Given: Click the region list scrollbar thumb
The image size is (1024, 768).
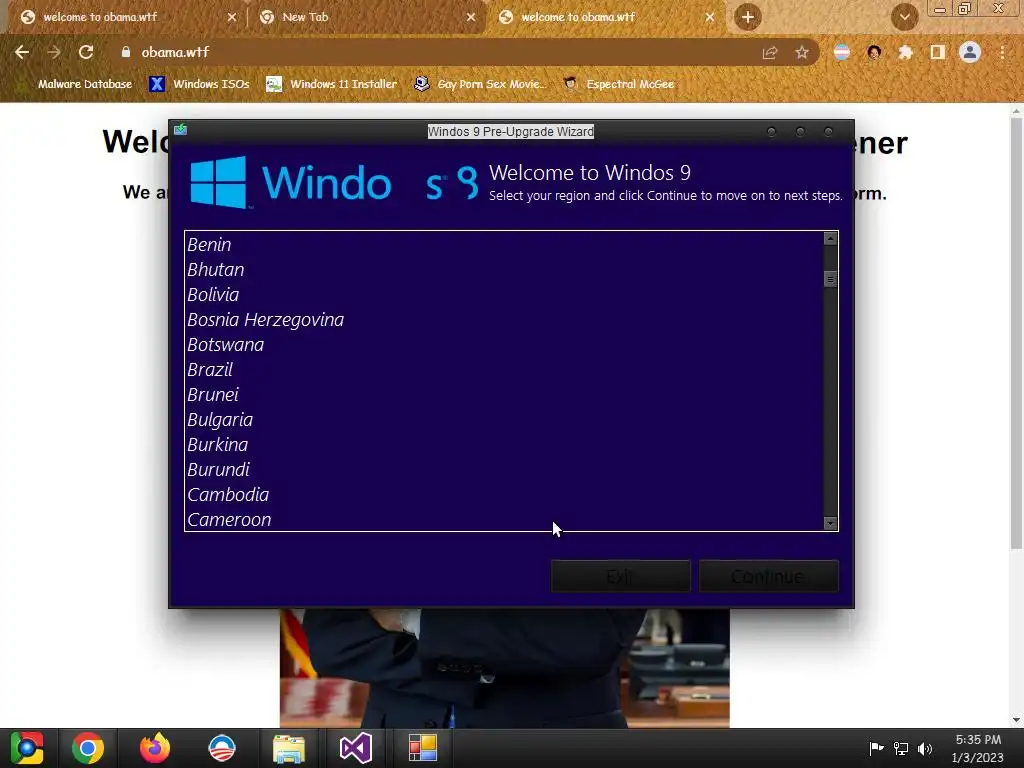Looking at the screenshot, I should 830,279.
